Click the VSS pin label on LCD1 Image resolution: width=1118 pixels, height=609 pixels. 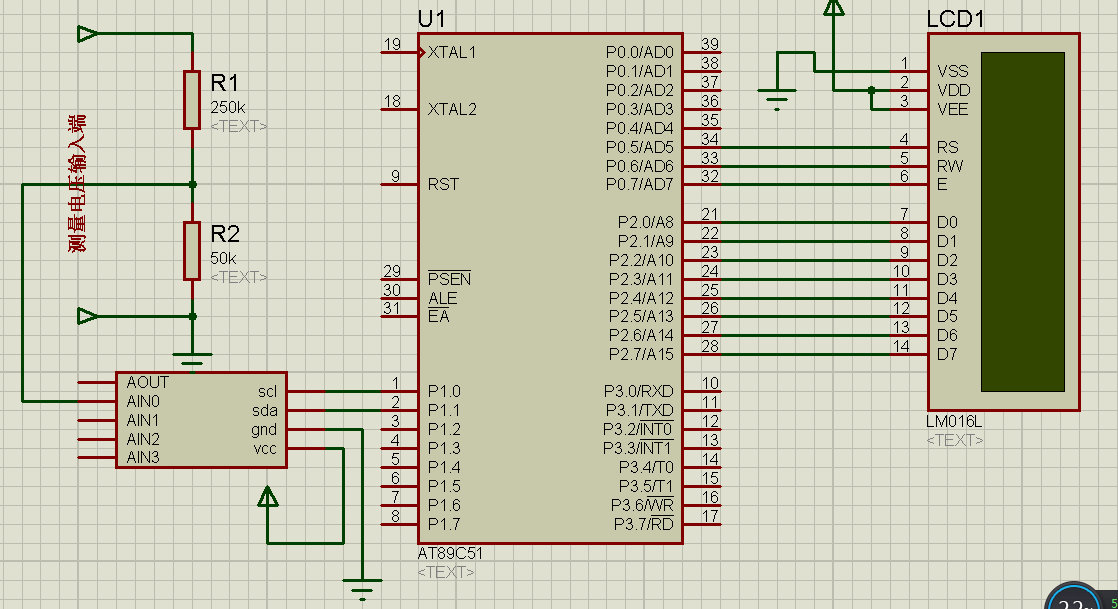[x=953, y=71]
